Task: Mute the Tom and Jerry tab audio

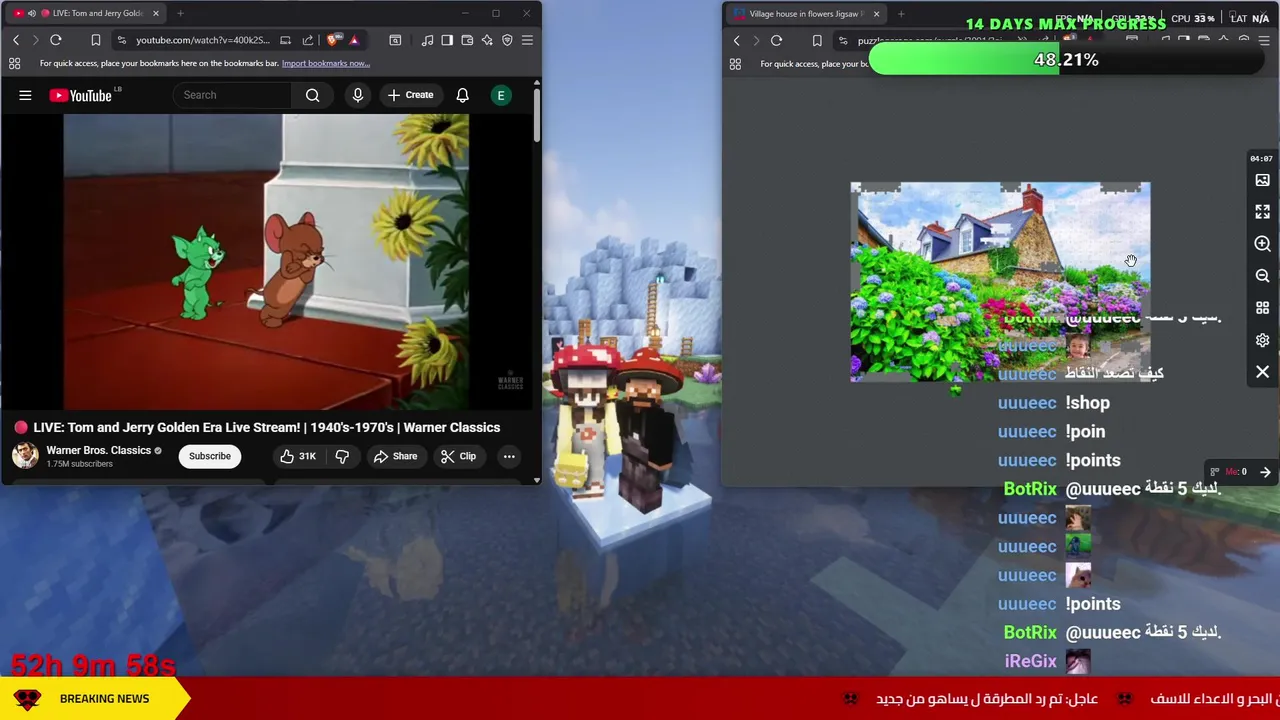Action: point(31,13)
